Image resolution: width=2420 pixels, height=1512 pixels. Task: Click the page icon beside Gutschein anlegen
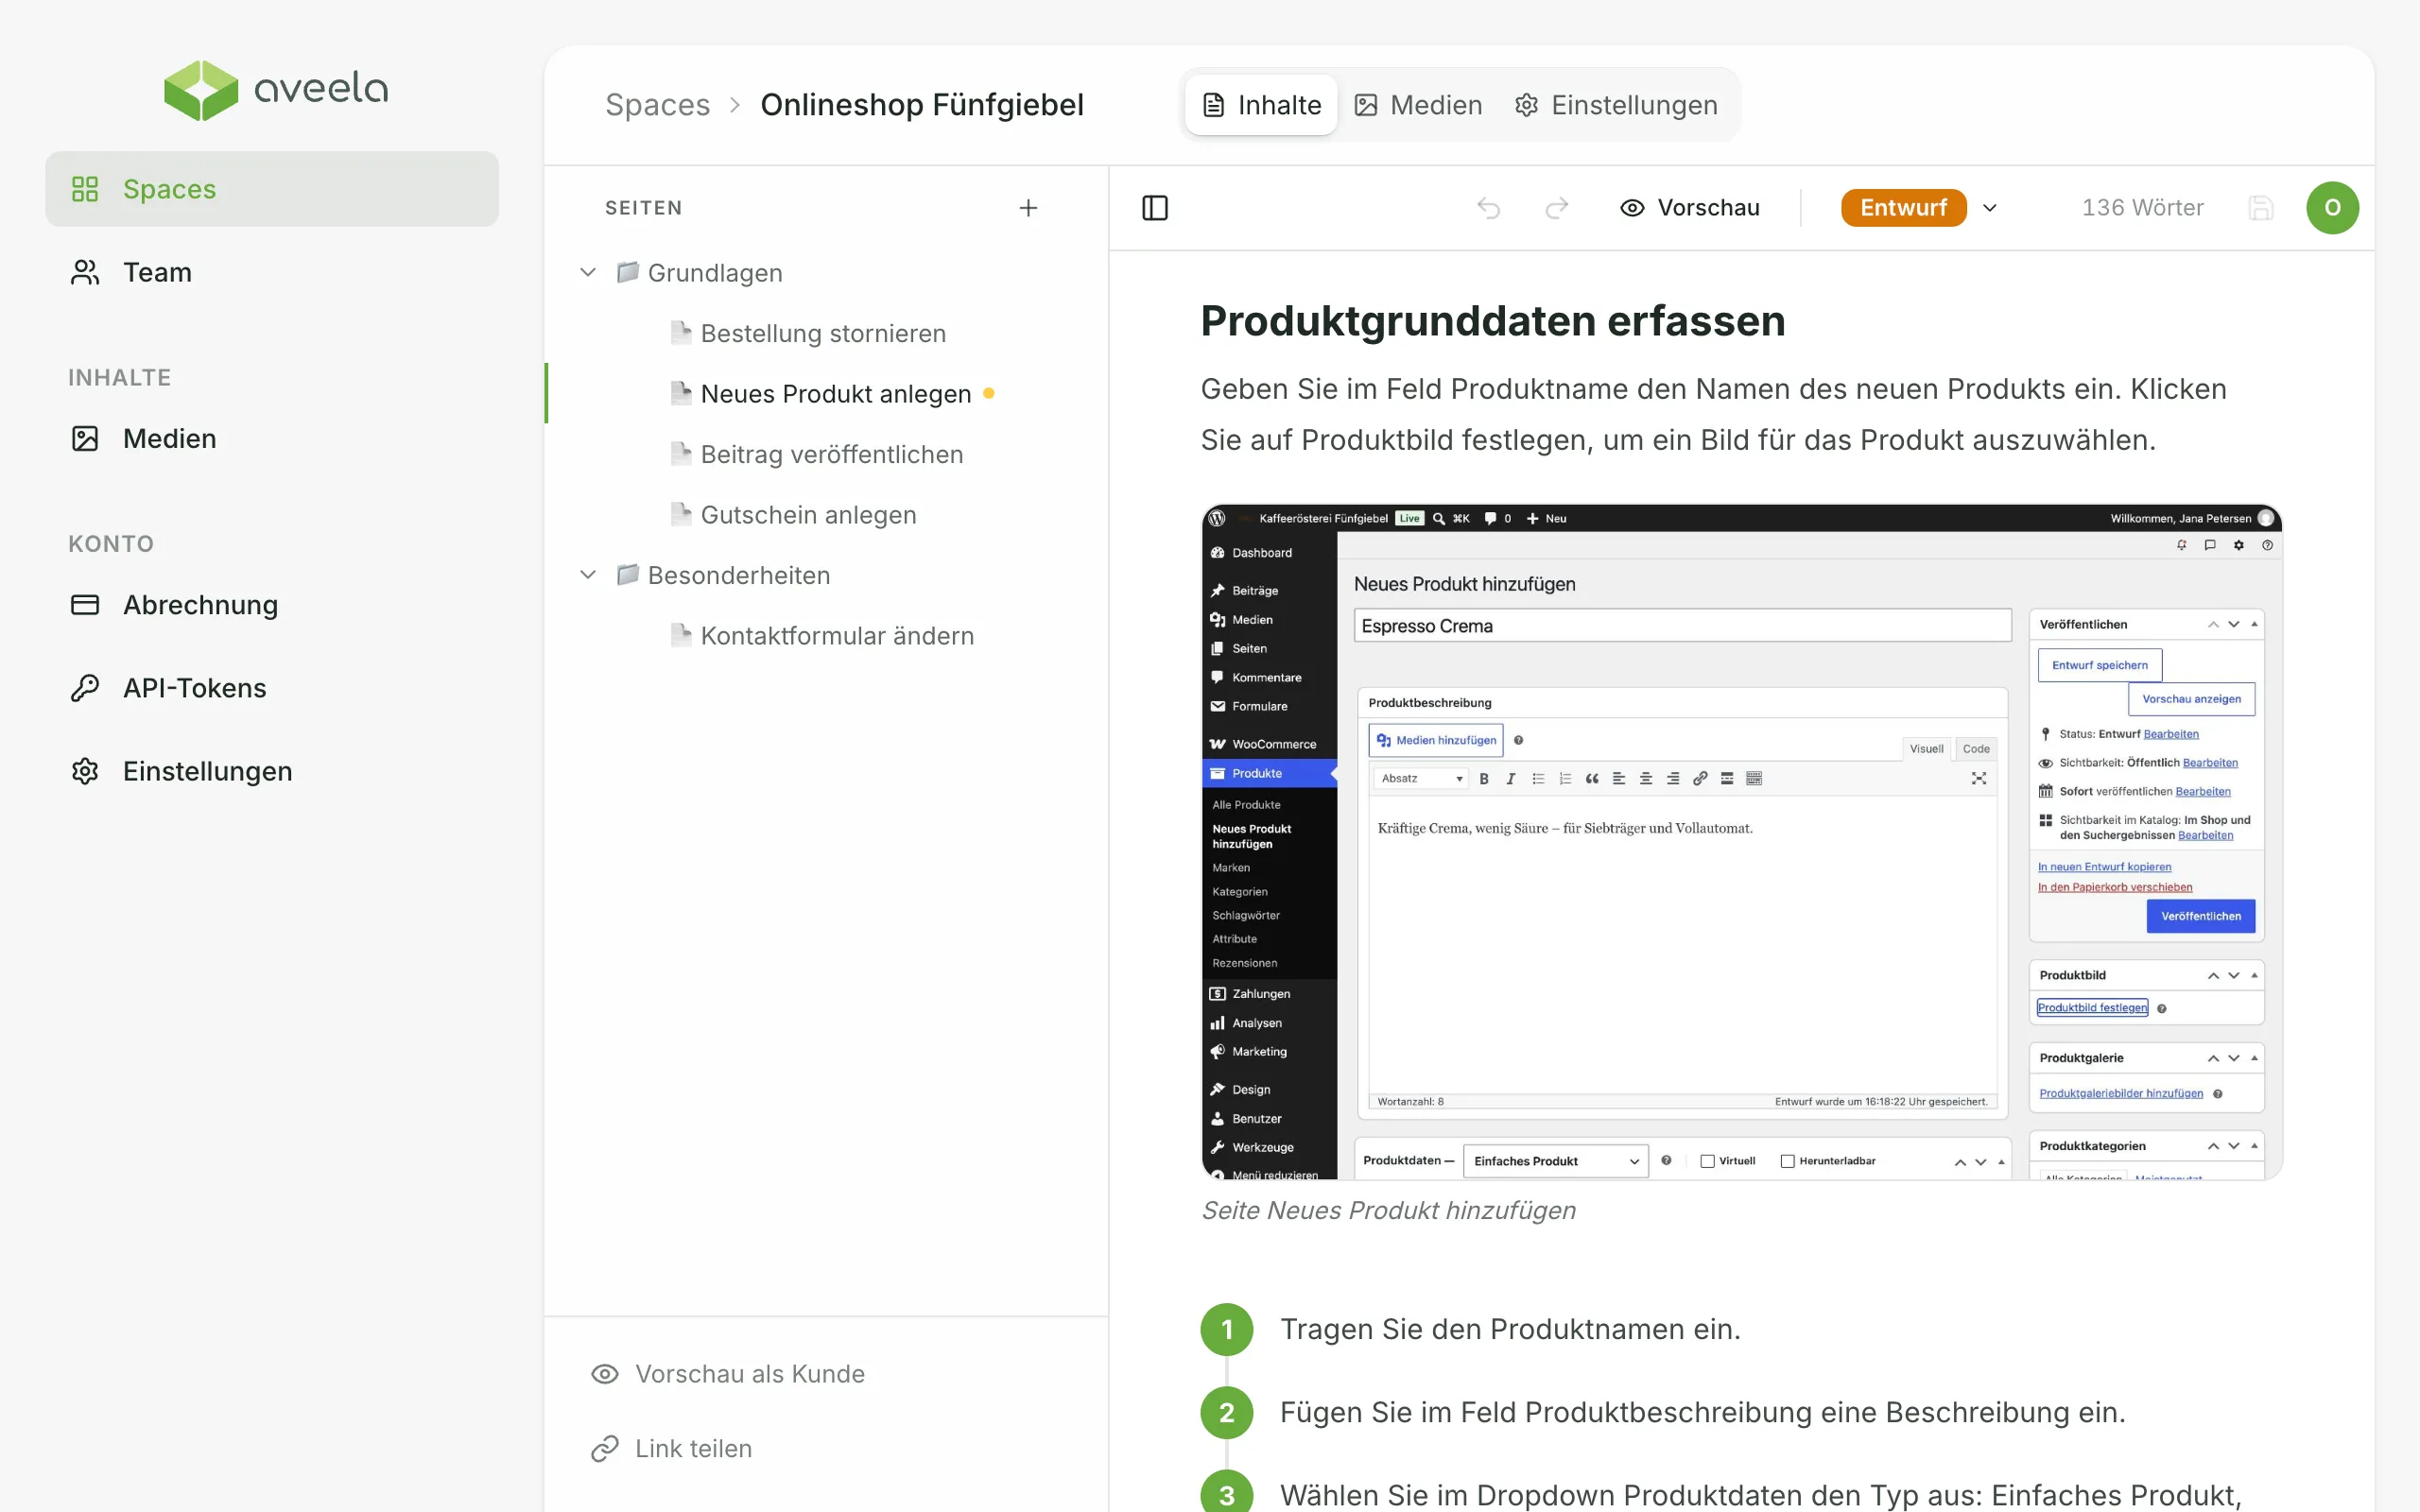(x=681, y=514)
